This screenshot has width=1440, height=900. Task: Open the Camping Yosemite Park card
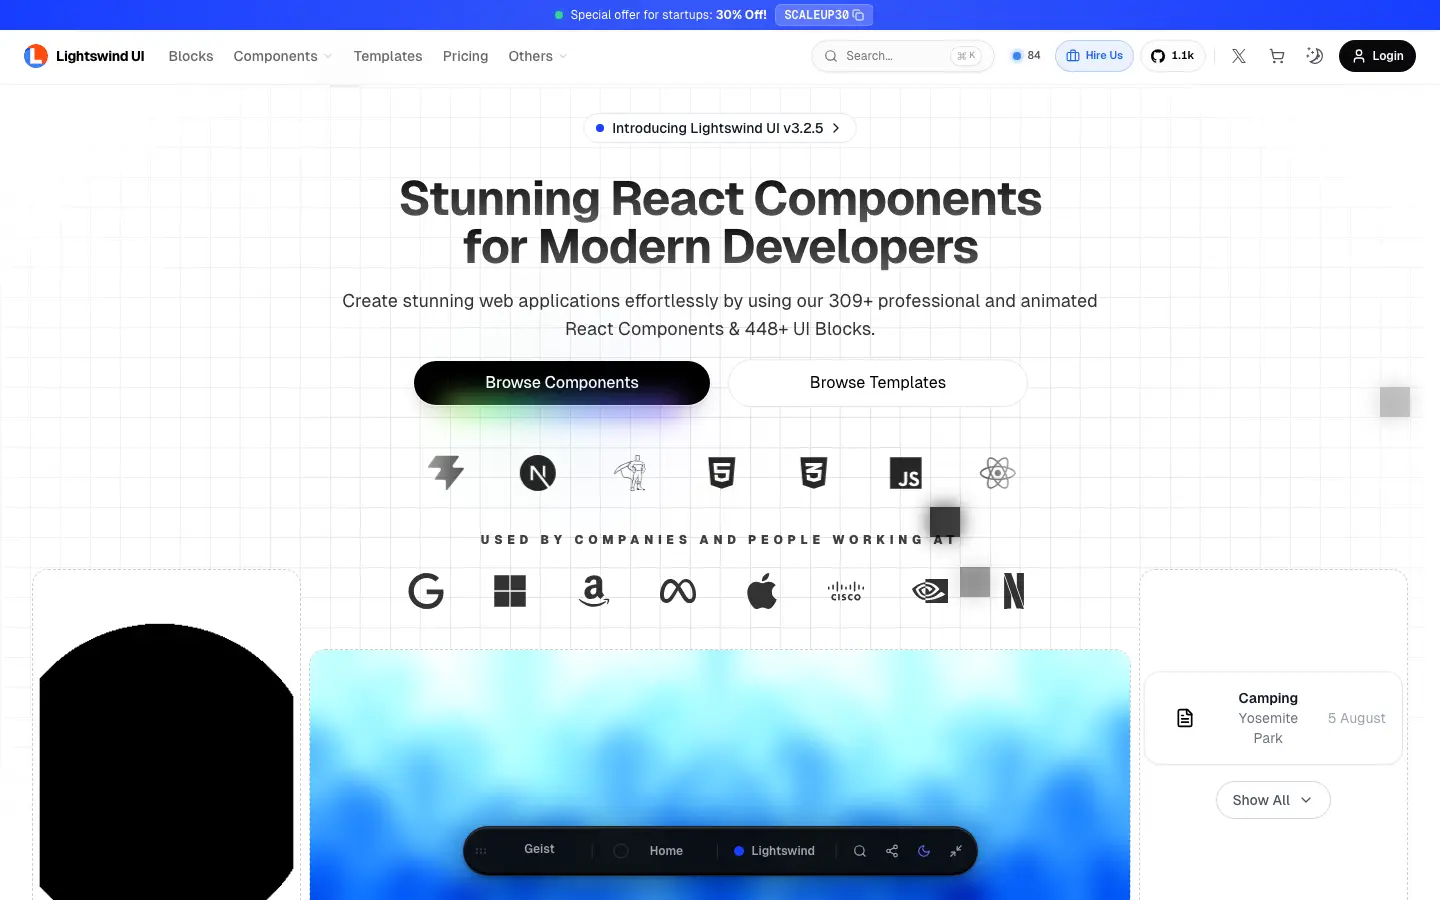click(1273, 718)
